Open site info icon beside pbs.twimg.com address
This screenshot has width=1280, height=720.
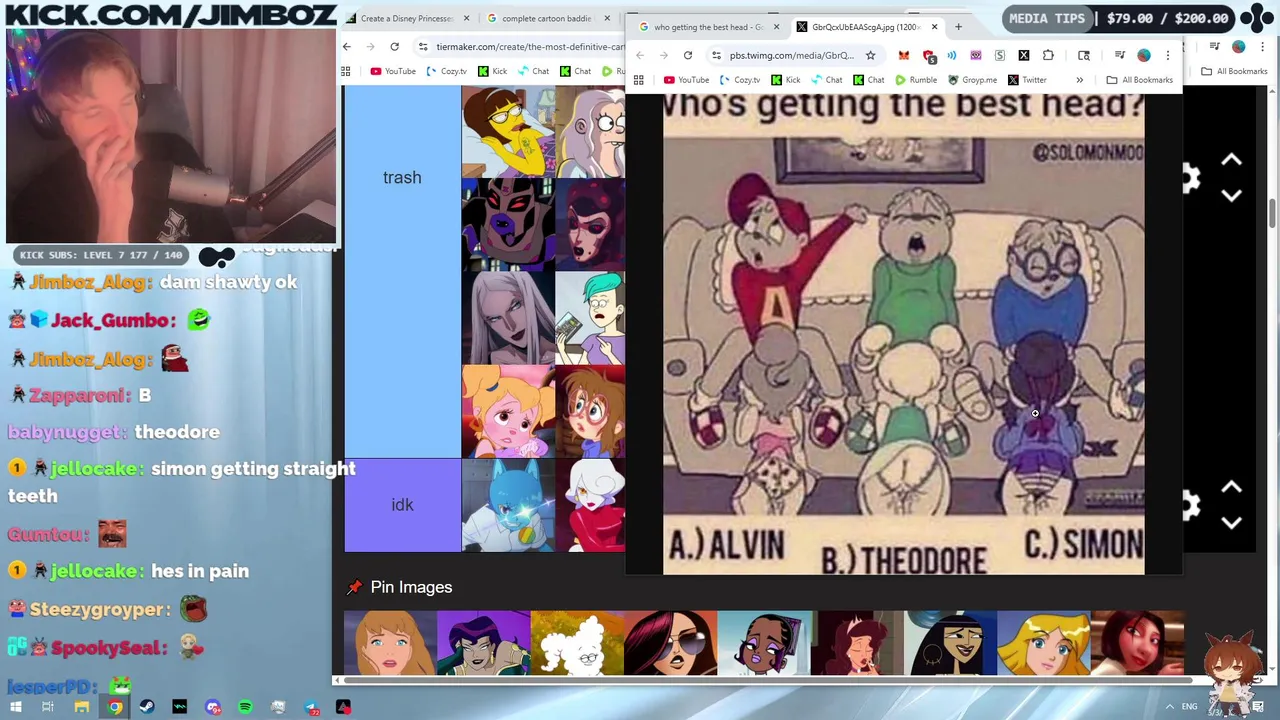[x=716, y=55]
